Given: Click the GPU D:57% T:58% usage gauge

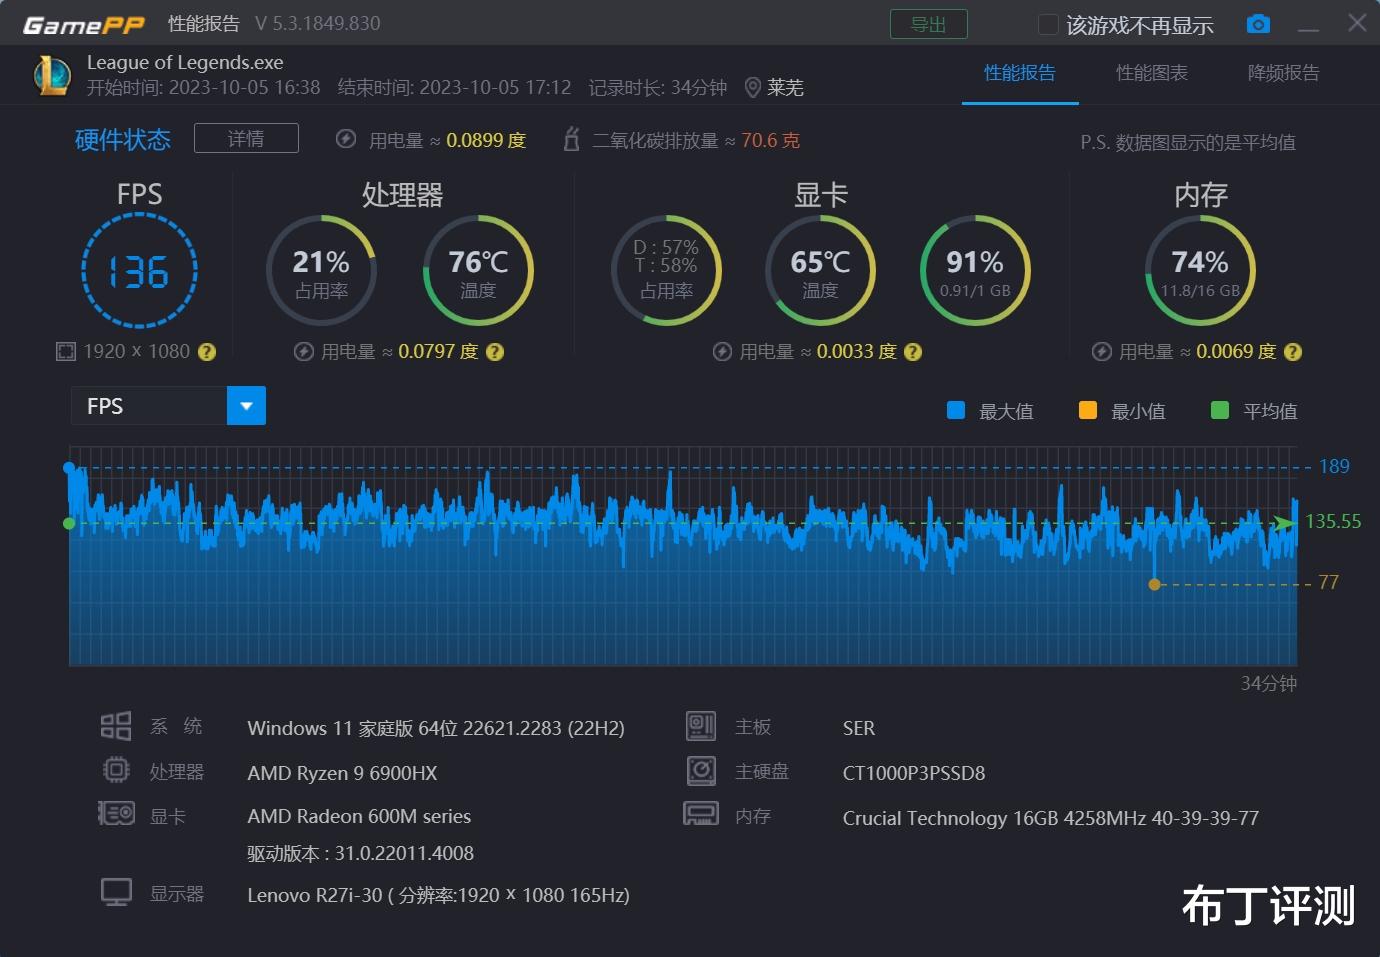Looking at the screenshot, I should (x=666, y=270).
